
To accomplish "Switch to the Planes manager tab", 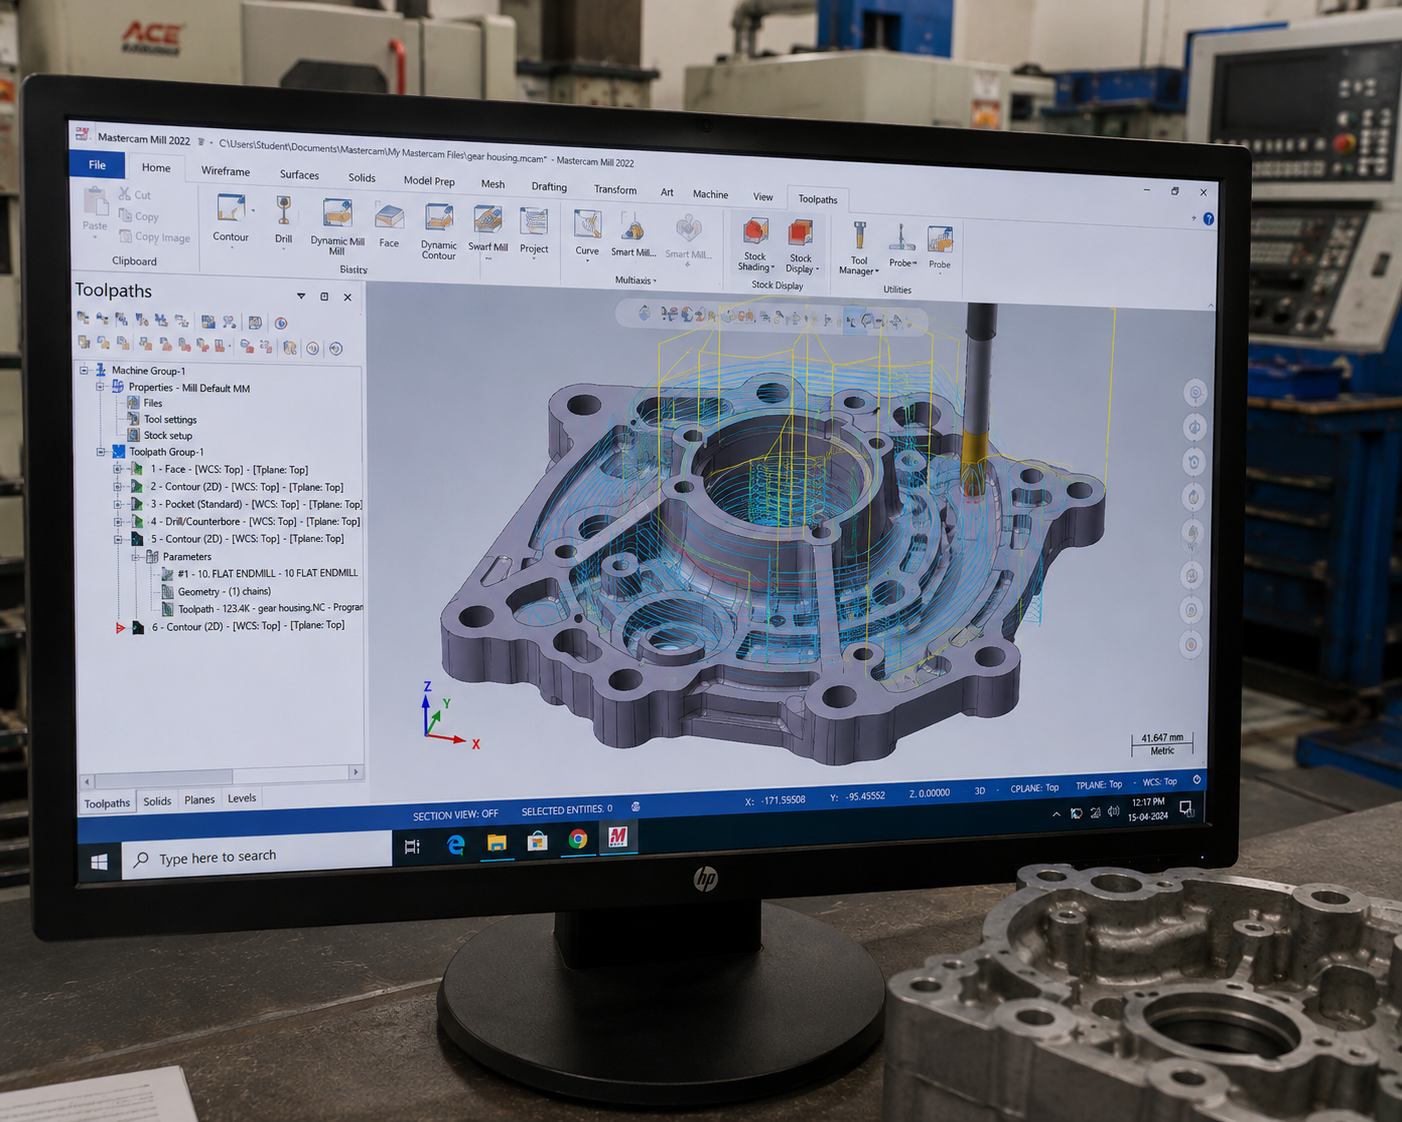I will point(199,800).
